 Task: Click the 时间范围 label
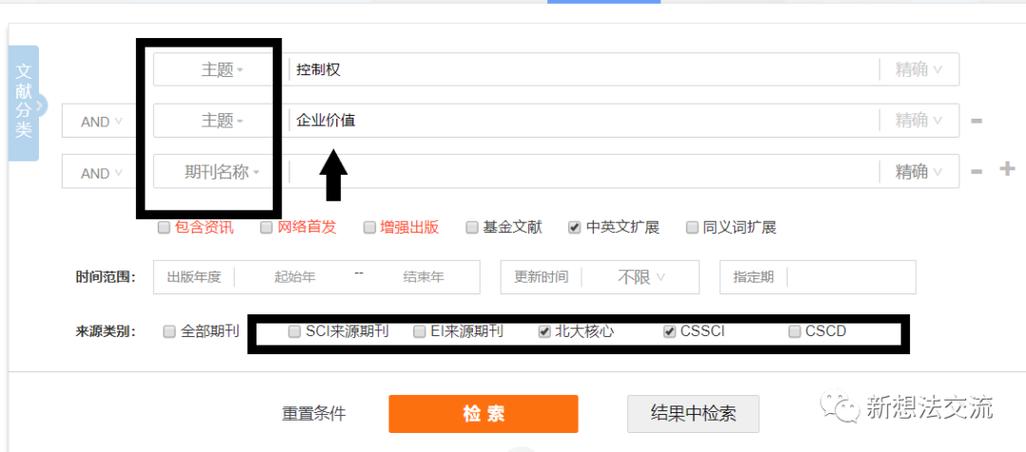pos(105,277)
